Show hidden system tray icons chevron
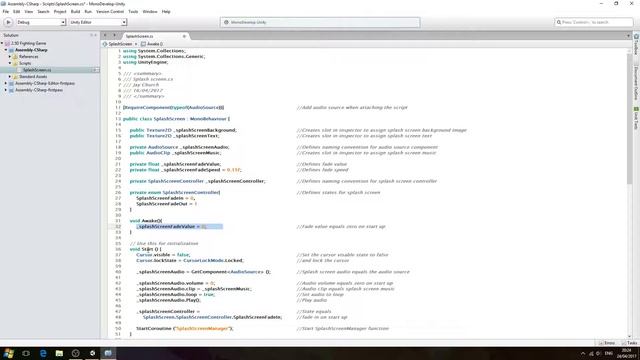 tap(582, 353)
